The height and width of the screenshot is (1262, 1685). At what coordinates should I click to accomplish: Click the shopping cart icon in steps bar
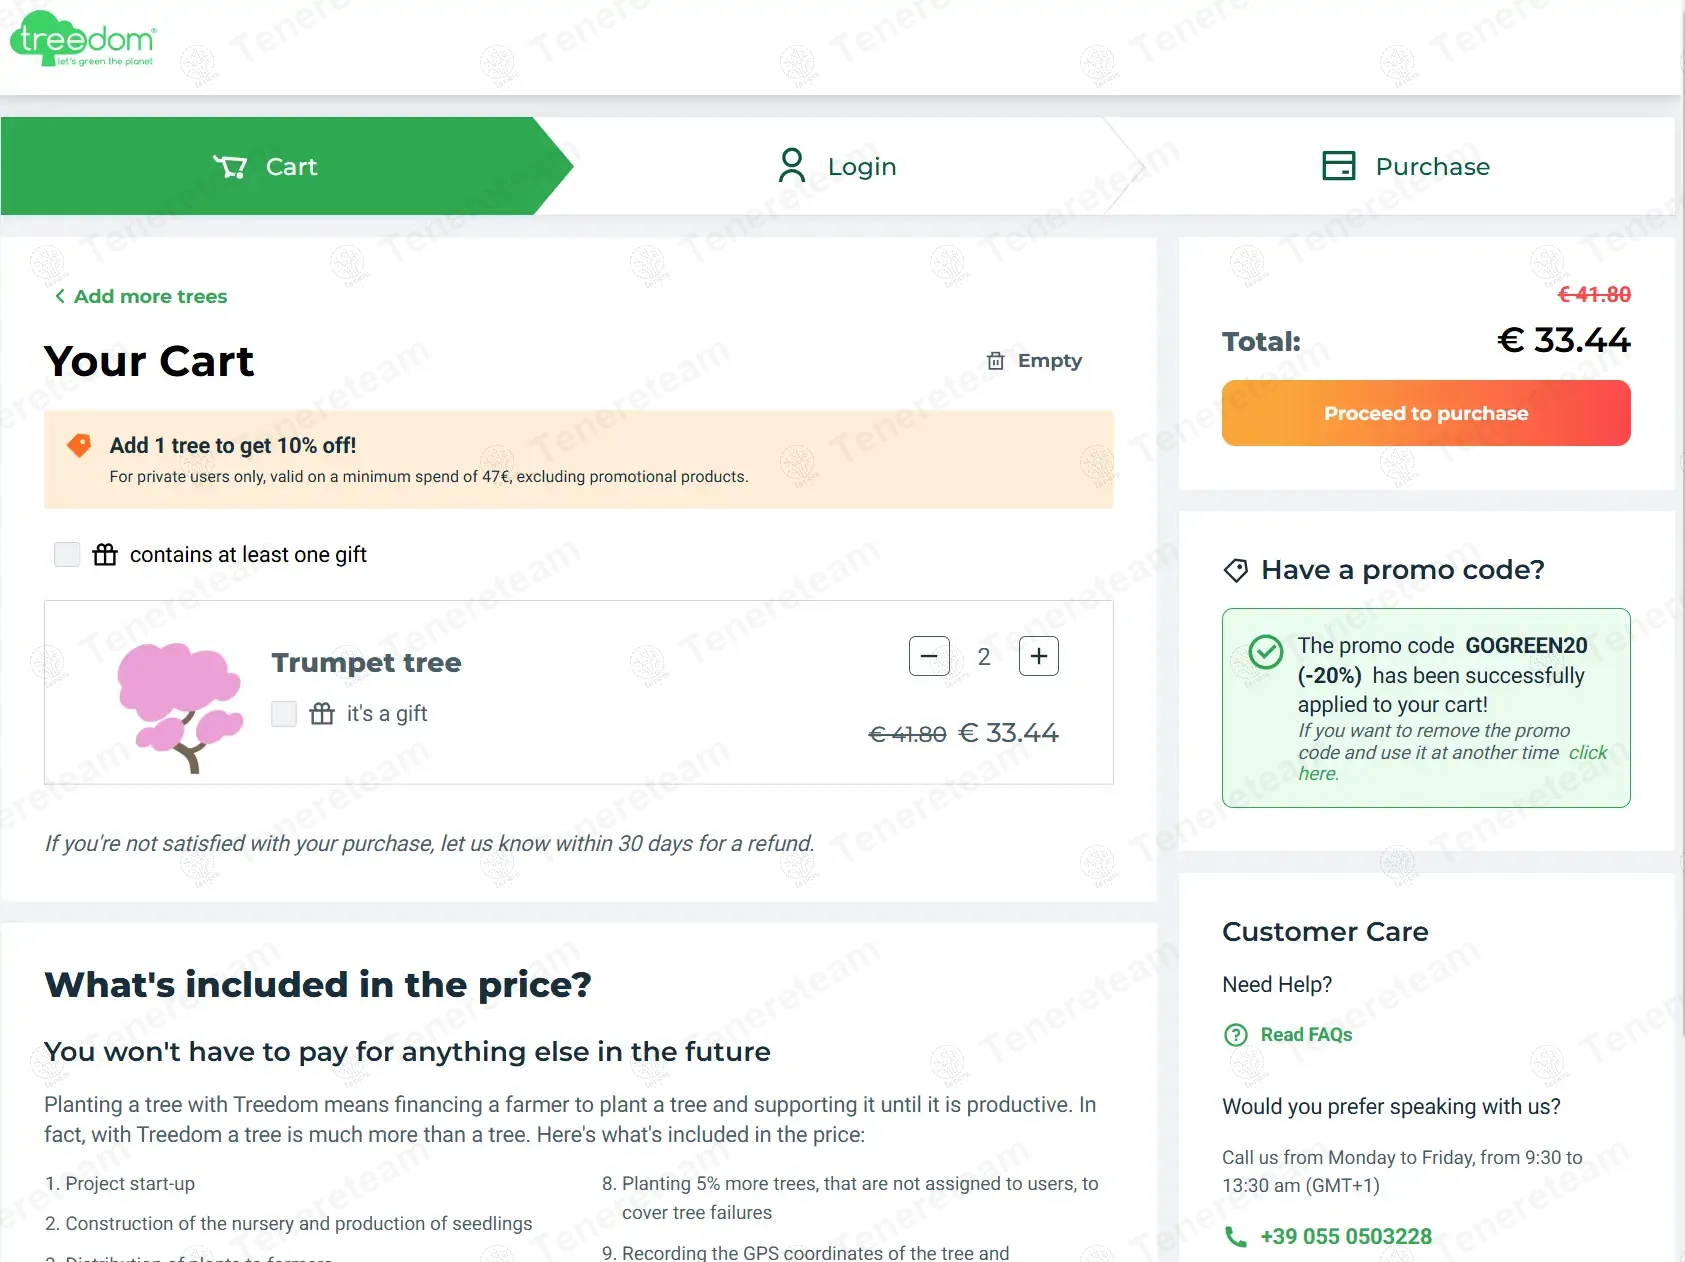coord(230,167)
